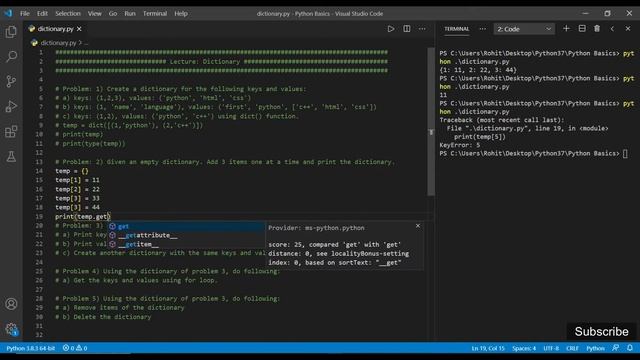Choose '__getitem__' suggestion
The width and height of the screenshot is (640, 360).
click(x=186, y=244)
